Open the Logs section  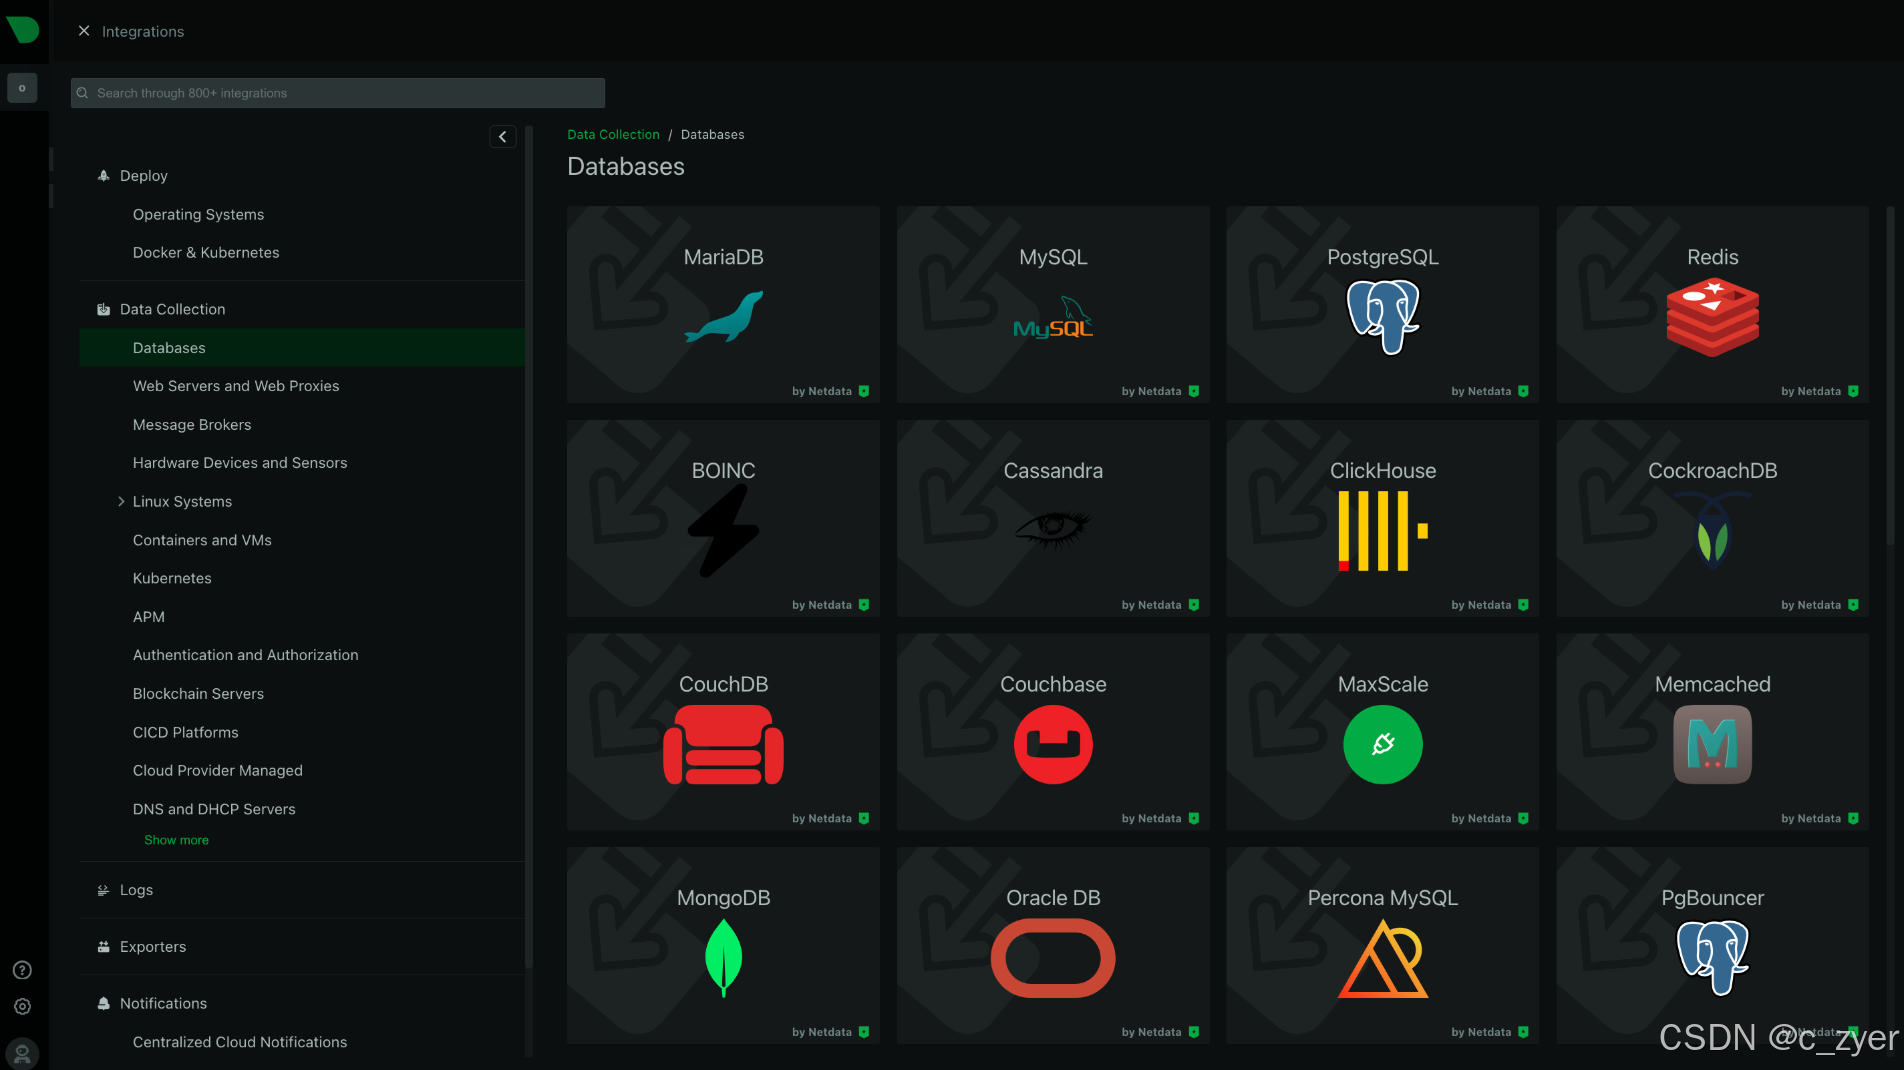tap(136, 890)
